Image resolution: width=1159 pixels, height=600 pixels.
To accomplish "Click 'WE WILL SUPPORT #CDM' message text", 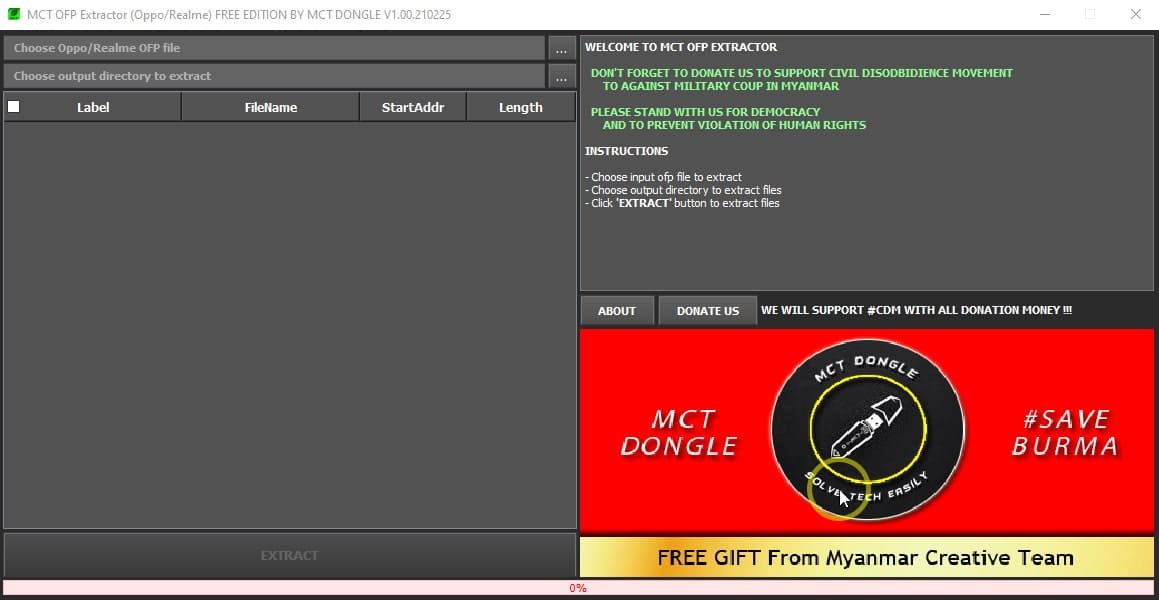I will pos(917,310).
